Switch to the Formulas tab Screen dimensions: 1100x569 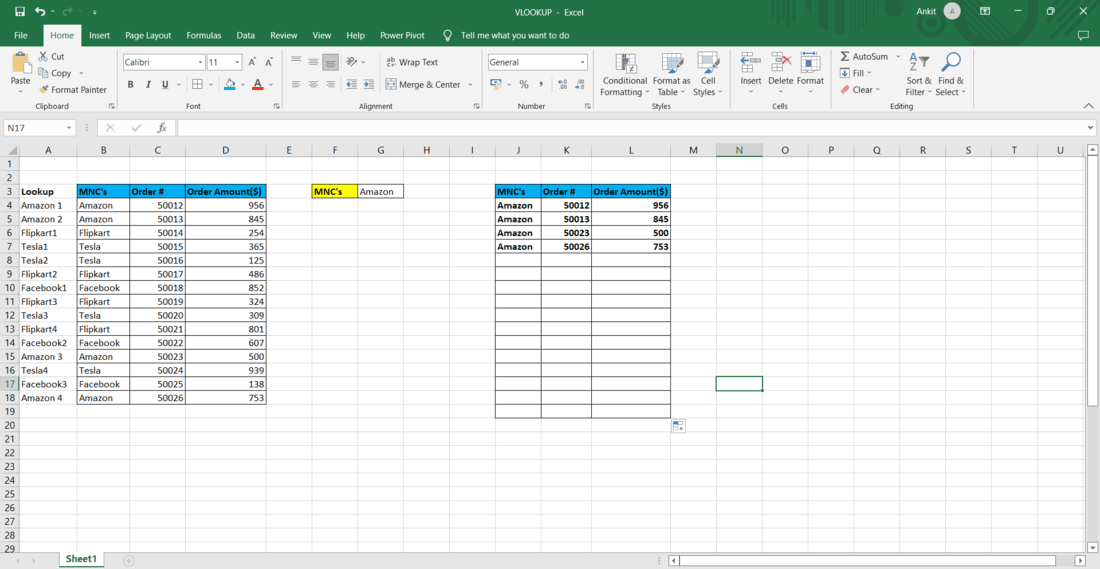click(203, 35)
